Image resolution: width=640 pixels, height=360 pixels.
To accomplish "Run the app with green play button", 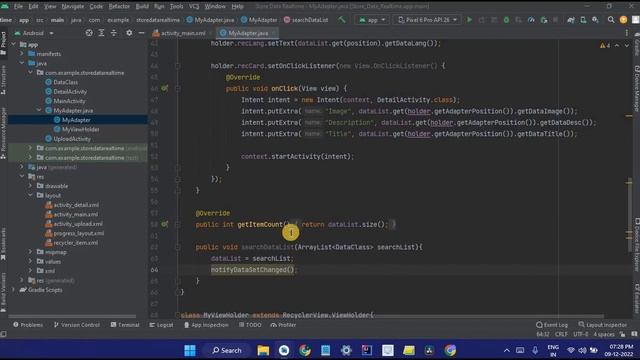I will [x=469, y=20].
